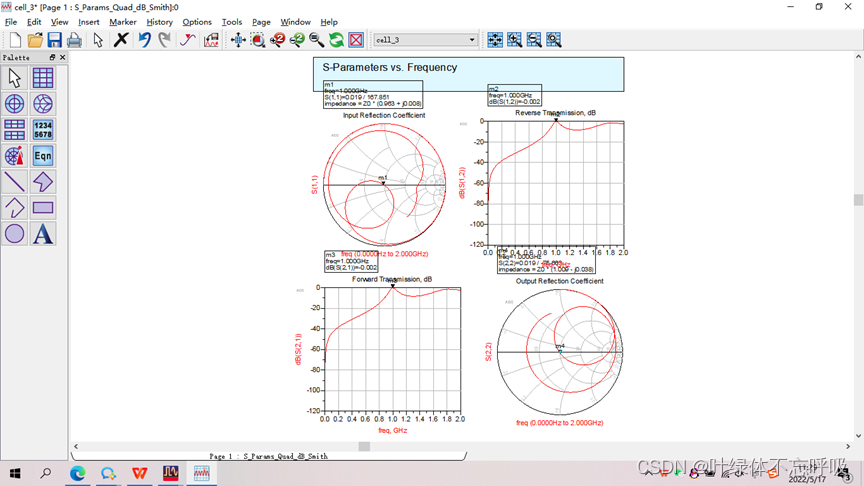Viewport: 864px width, 486px height.
Task: Click the marker zoom-in toolbar icon
Action: tap(515, 40)
